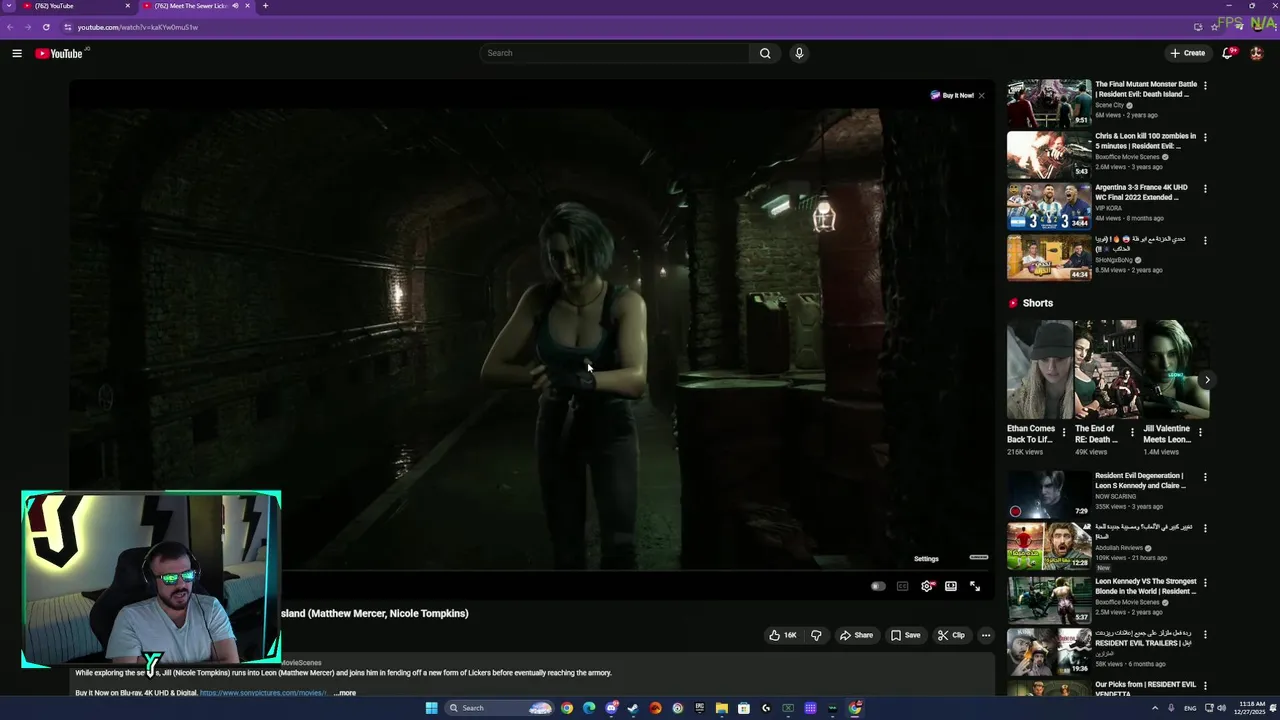Image resolution: width=1280 pixels, height=720 pixels.
Task: Open more actions ellipsis below video
Action: pyautogui.click(x=985, y=635)
